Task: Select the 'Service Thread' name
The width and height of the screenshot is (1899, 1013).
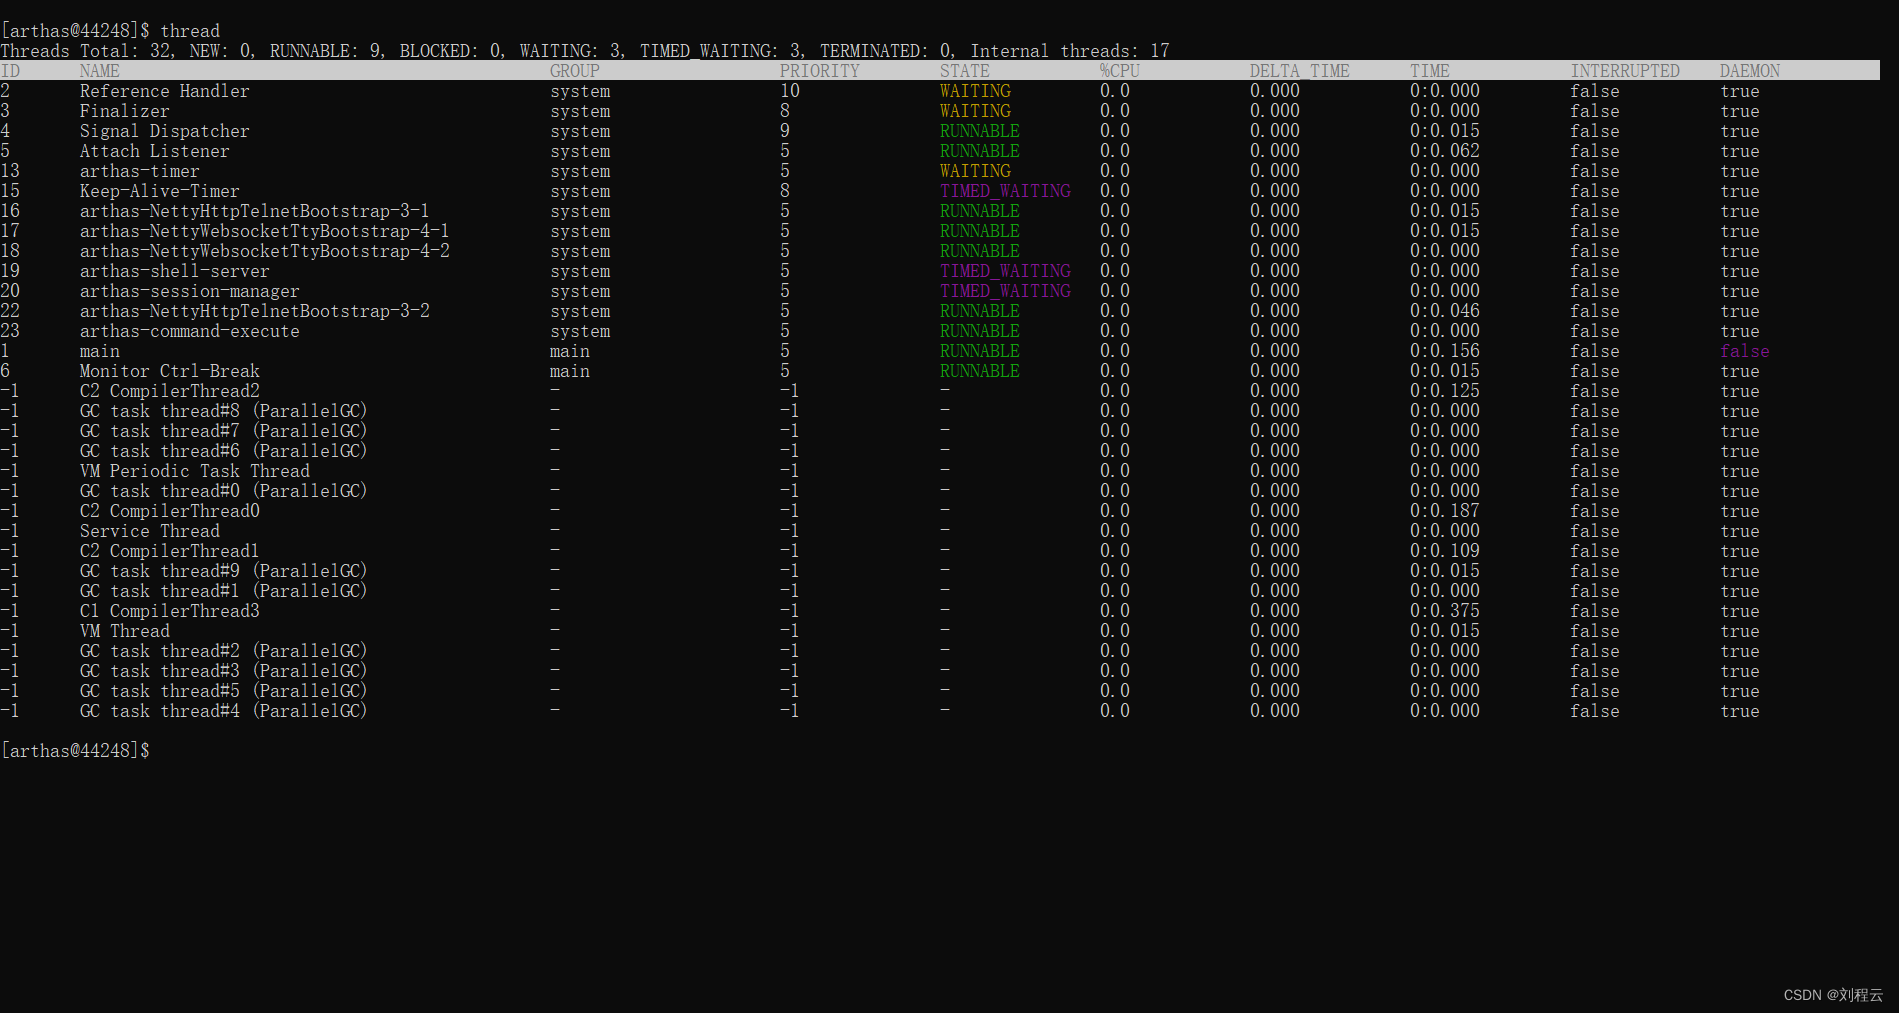Action: (150, 531)
